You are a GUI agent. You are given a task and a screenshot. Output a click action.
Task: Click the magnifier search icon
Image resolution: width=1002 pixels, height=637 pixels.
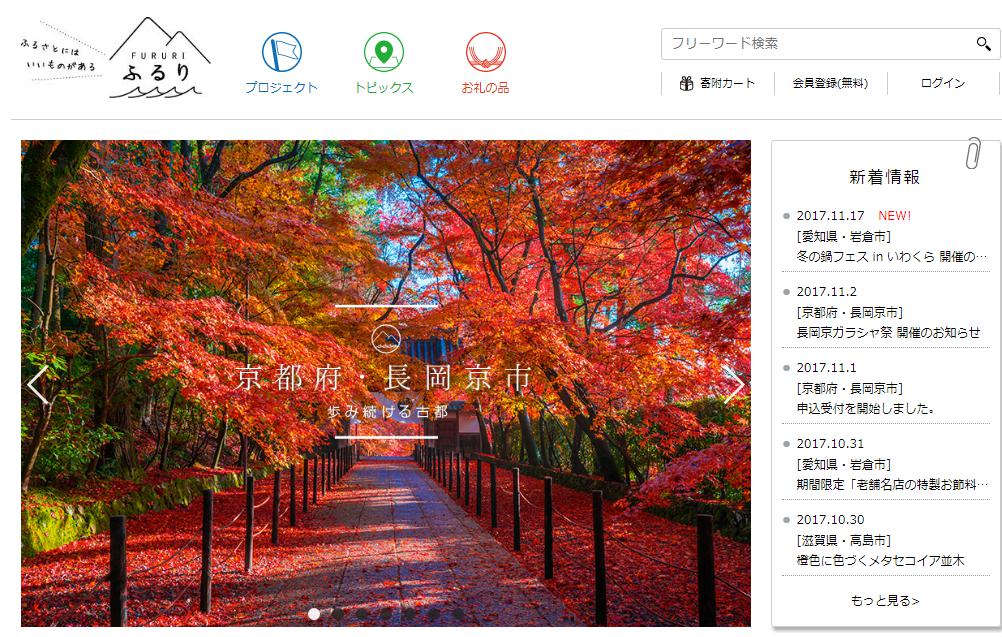983,43
